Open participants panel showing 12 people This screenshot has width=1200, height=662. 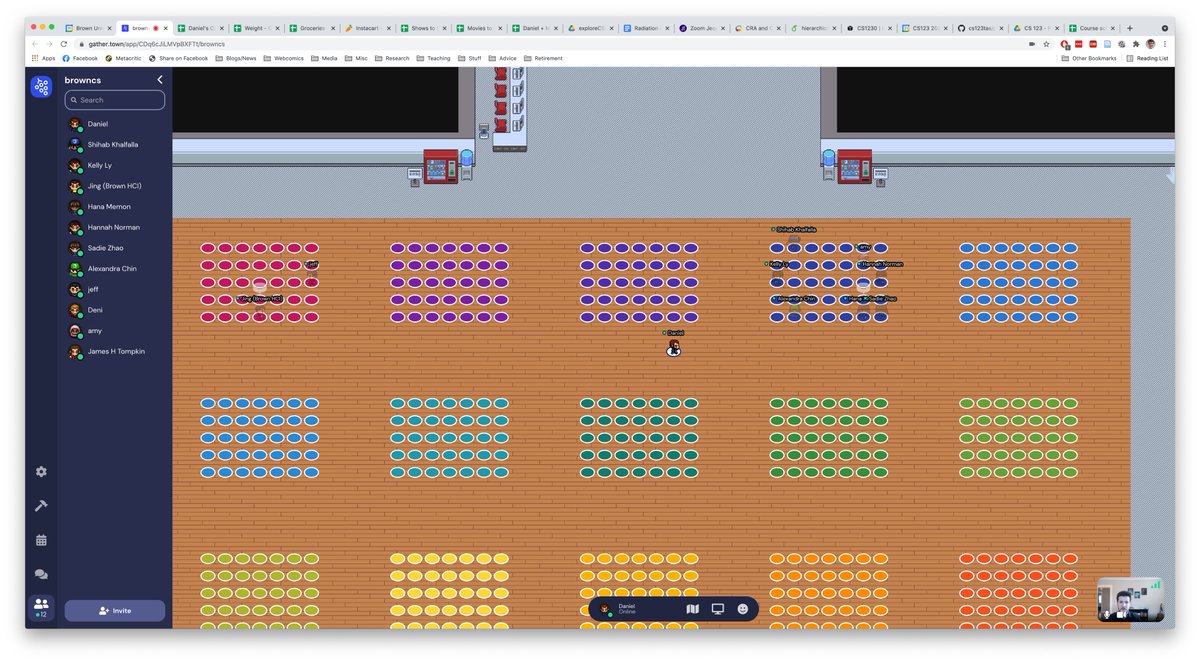41,607
